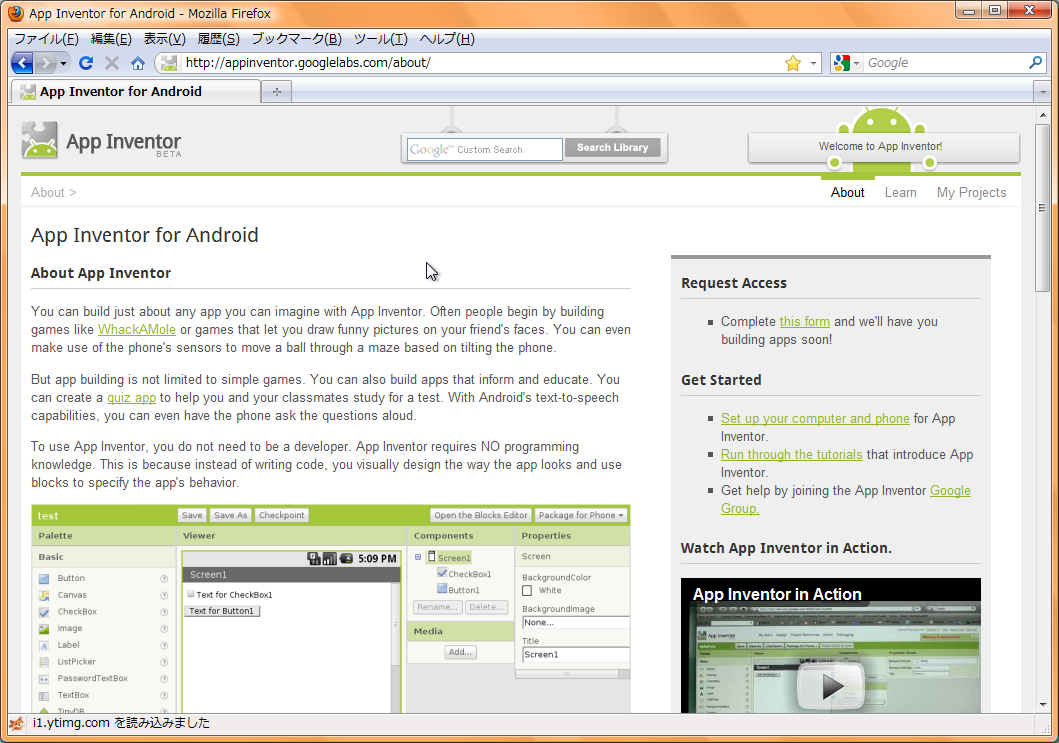The height and width of the screenshot is (743, 1059).
Task: Click the Checkpoint button in designer image
Action: (282, 515)
